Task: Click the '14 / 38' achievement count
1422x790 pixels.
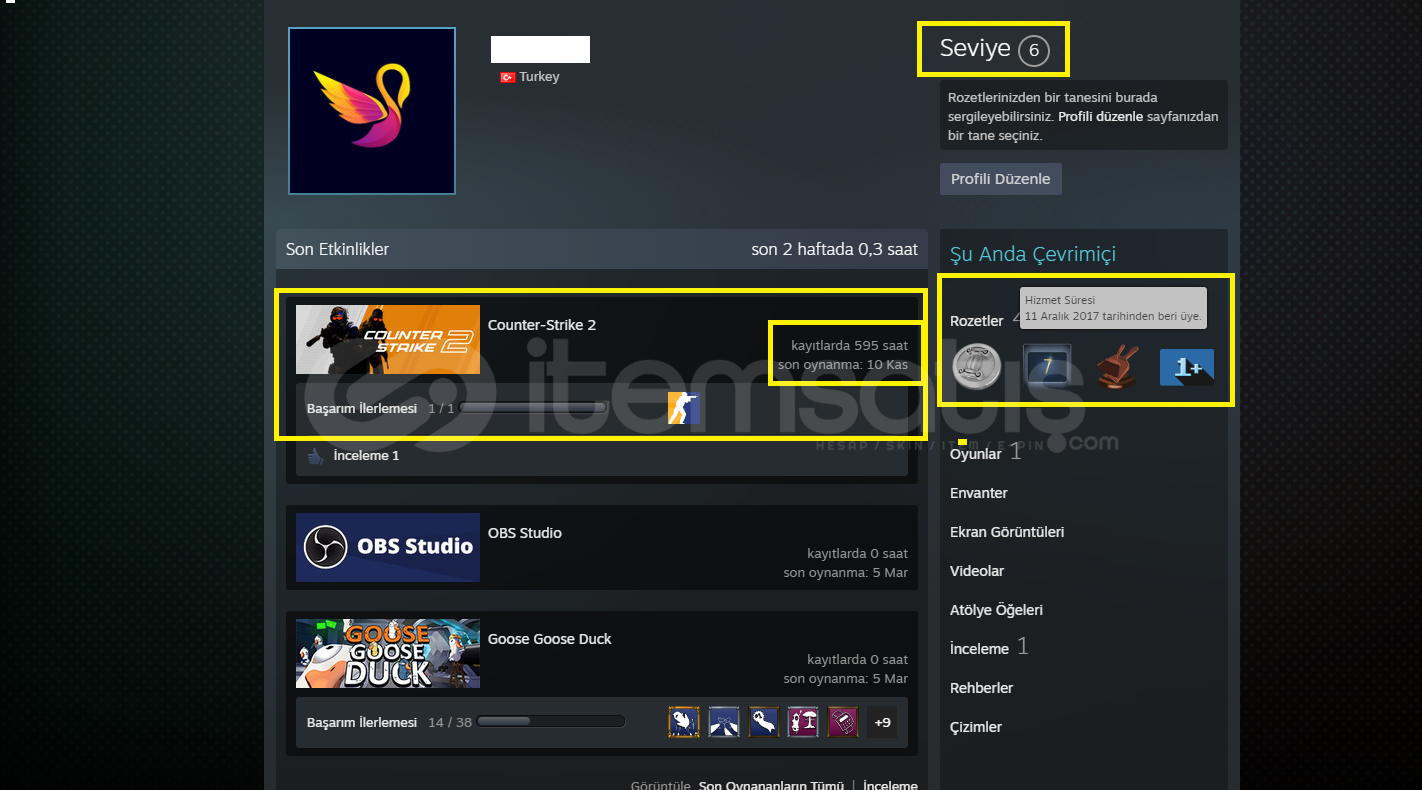Action: (x=450, y=722)
